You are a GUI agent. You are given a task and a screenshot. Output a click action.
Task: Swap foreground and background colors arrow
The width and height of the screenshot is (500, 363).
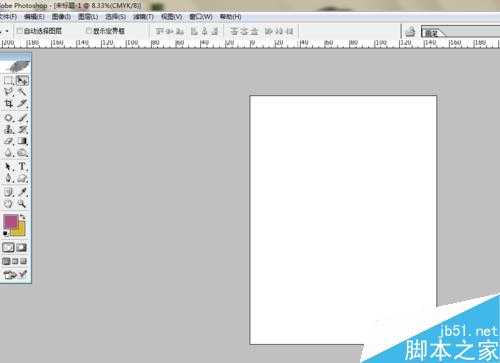pyautogui.click(x=23, y=217)
